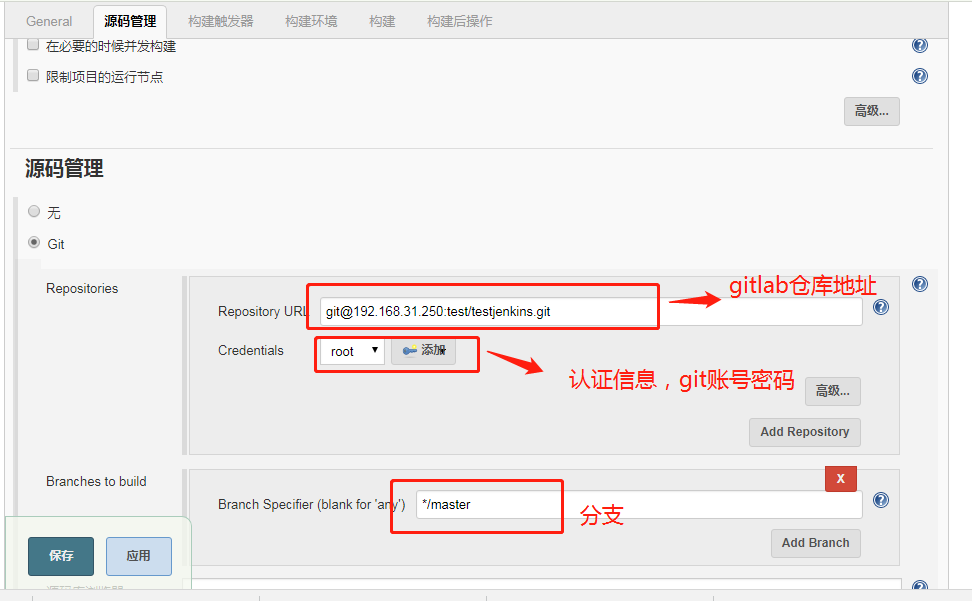972x601 pixels.
Task: Open help for 限制项目的运行节点 option
Action: pyautogui.click(x=920, y=76)
